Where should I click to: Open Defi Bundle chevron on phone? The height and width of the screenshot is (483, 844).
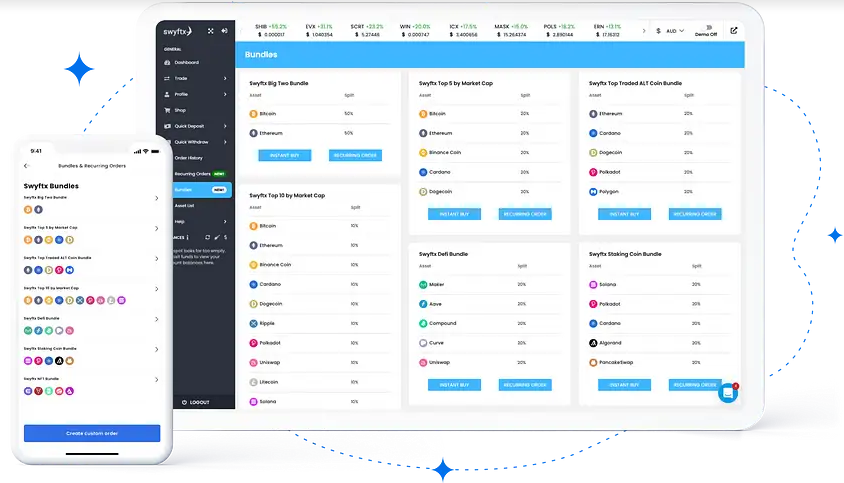point(157,319)
